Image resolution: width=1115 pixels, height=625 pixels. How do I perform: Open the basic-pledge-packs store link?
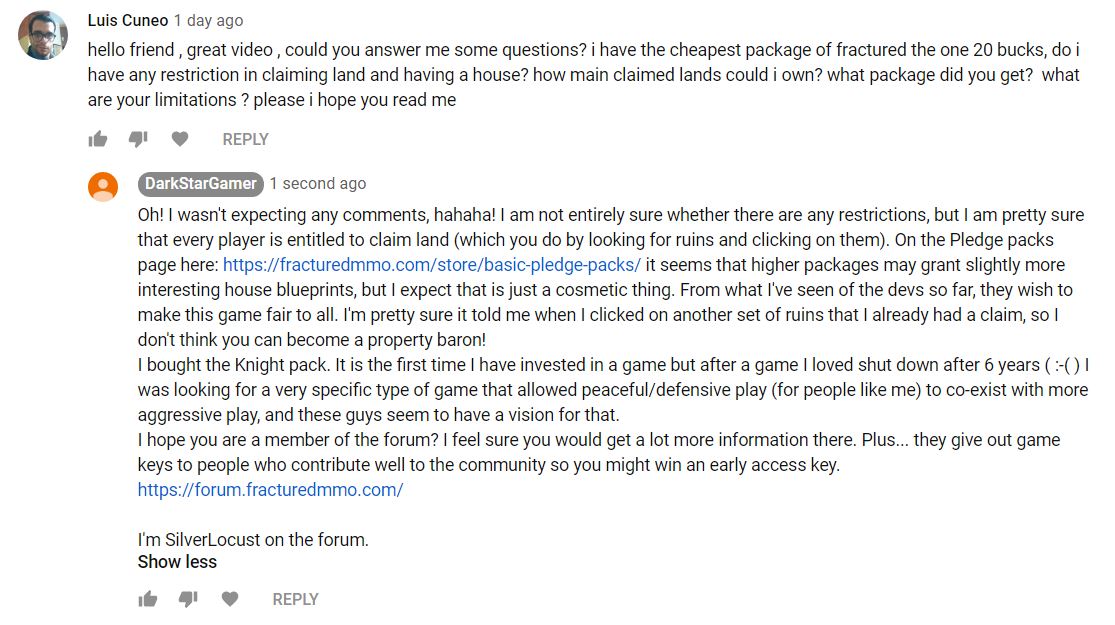tap(431, 265)
